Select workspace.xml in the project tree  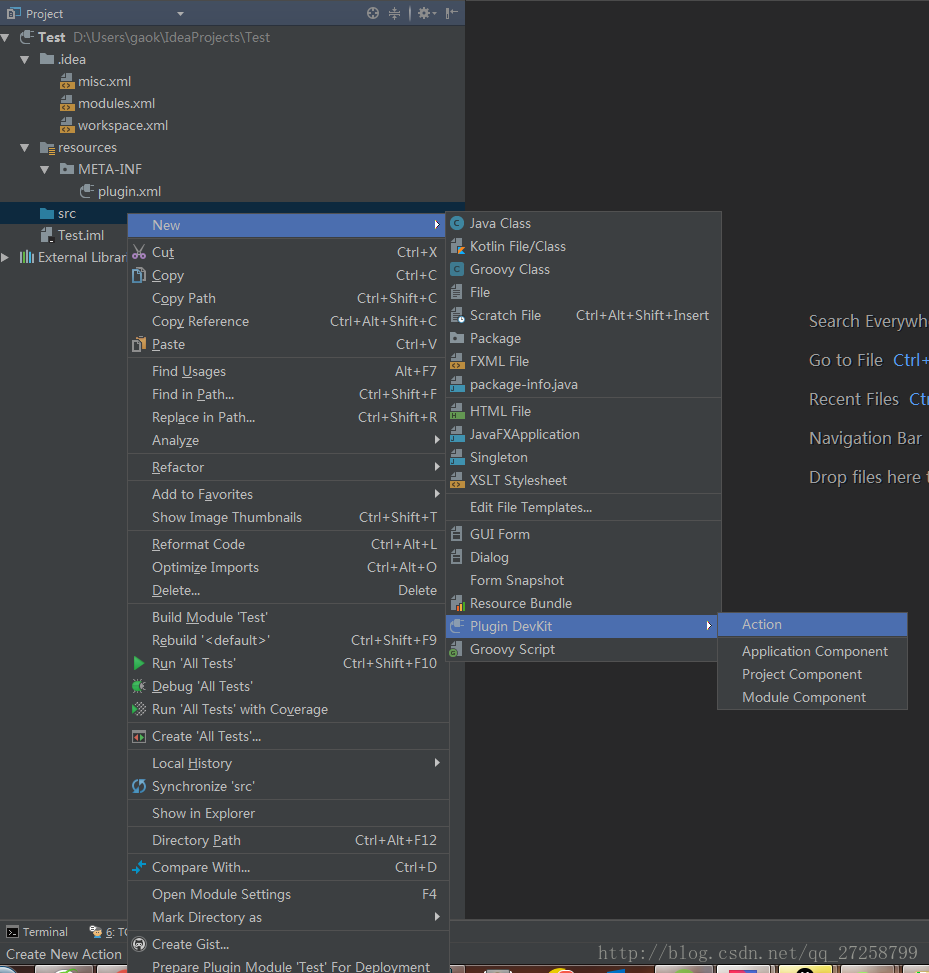click(123, 125)
